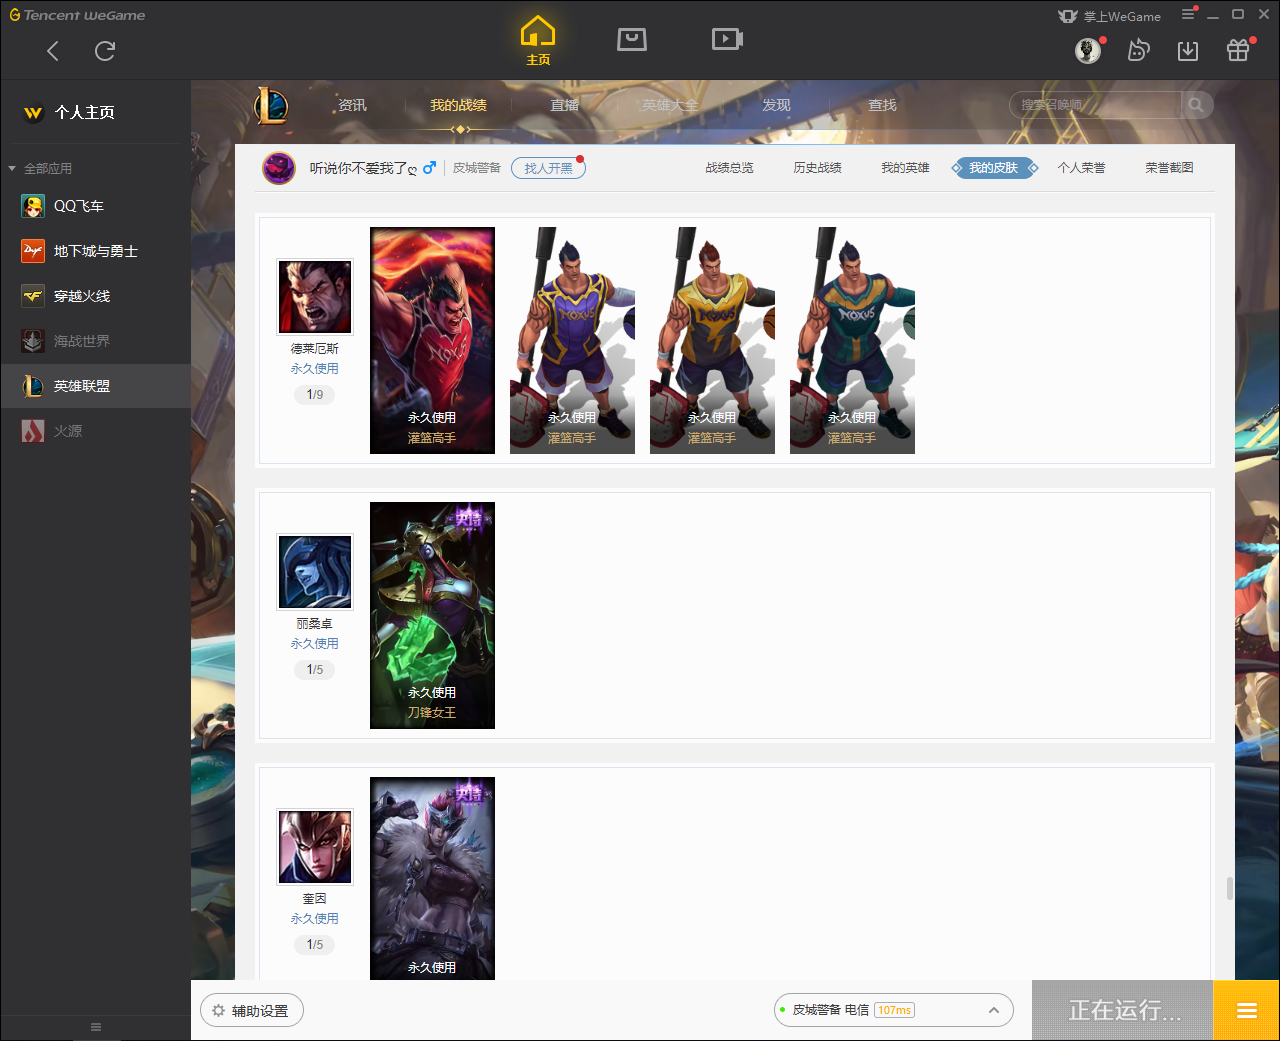Open the 英雄大全 tab

tap(670, 105)
